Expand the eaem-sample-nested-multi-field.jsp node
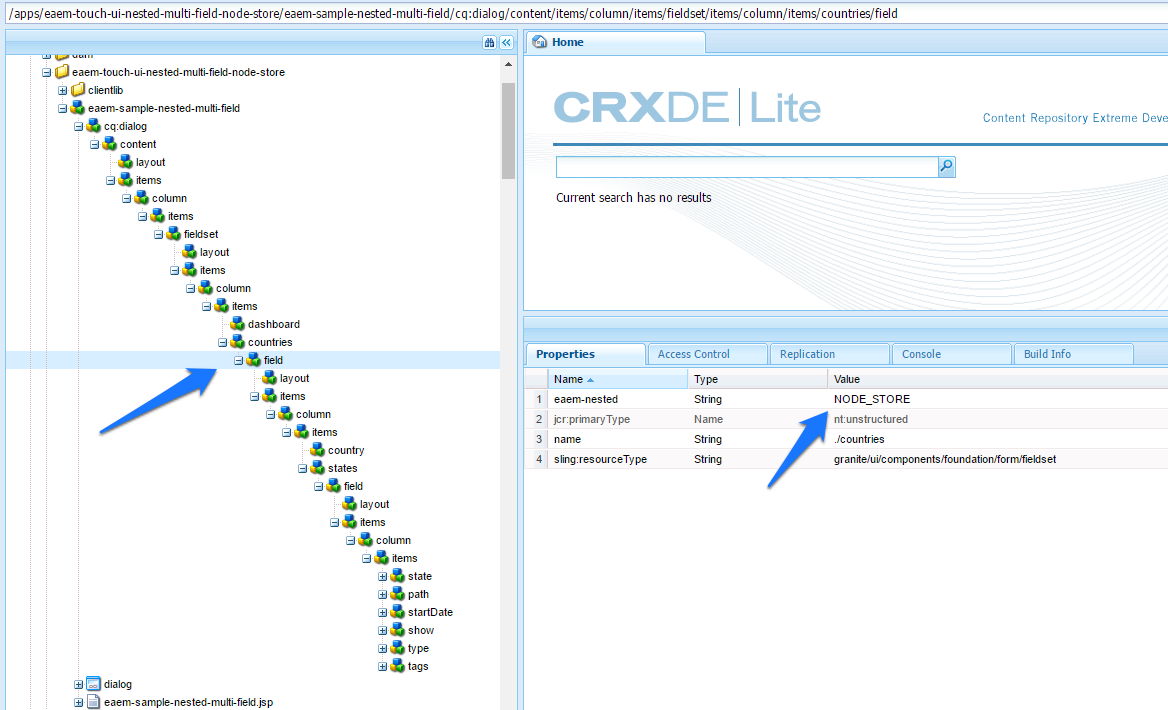 [78, 703]
